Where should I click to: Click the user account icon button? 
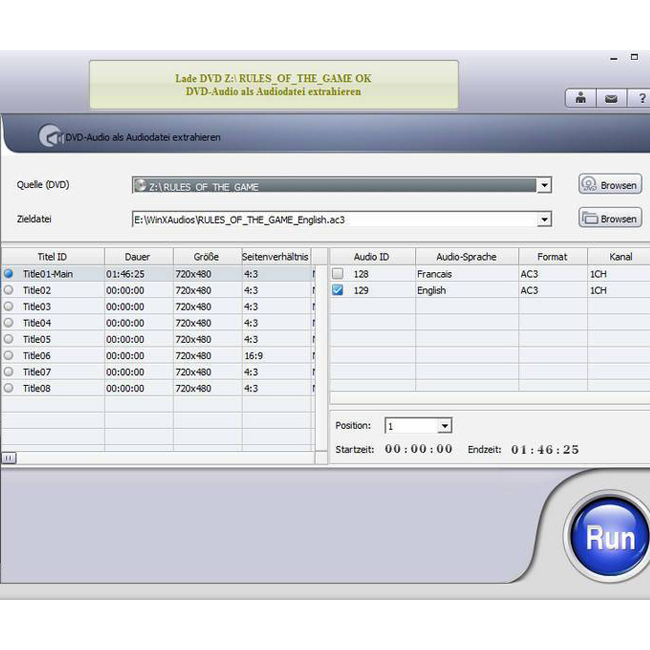click(580, 98)
